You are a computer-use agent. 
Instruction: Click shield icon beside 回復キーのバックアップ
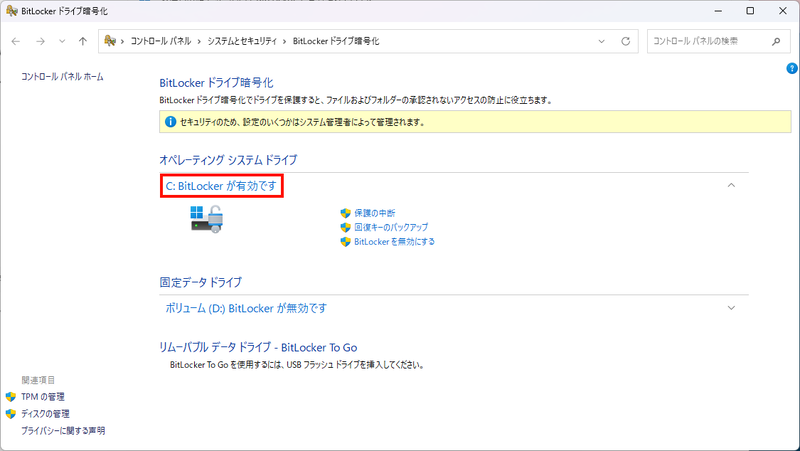(345, 228)
